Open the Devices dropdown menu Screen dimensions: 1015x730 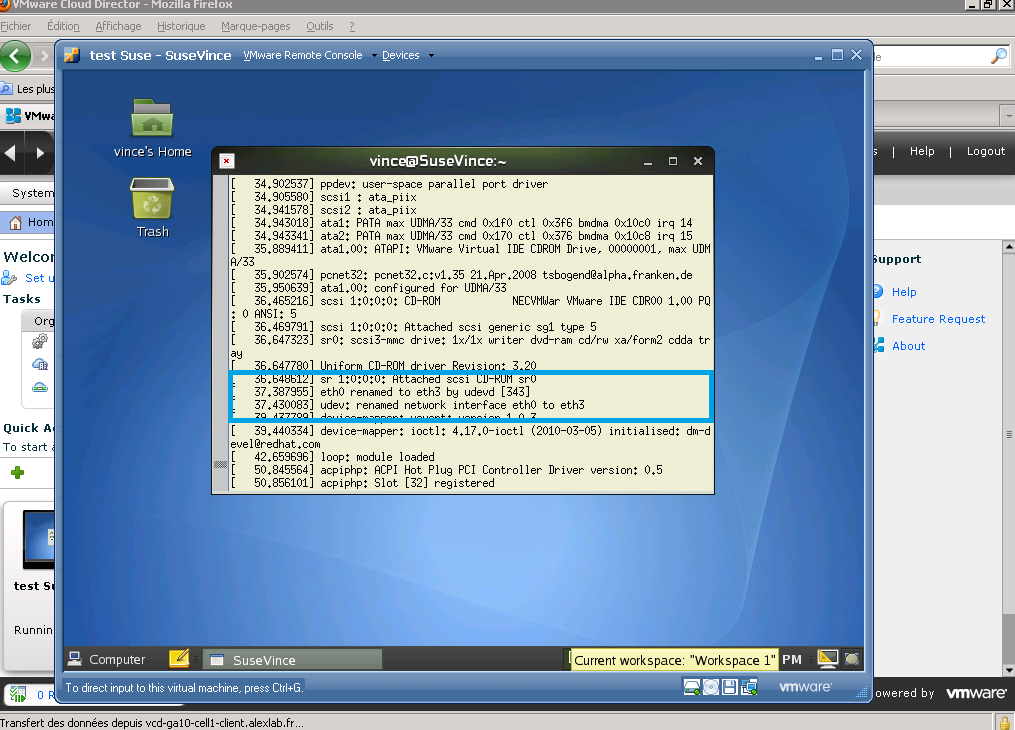pos(407,56)
